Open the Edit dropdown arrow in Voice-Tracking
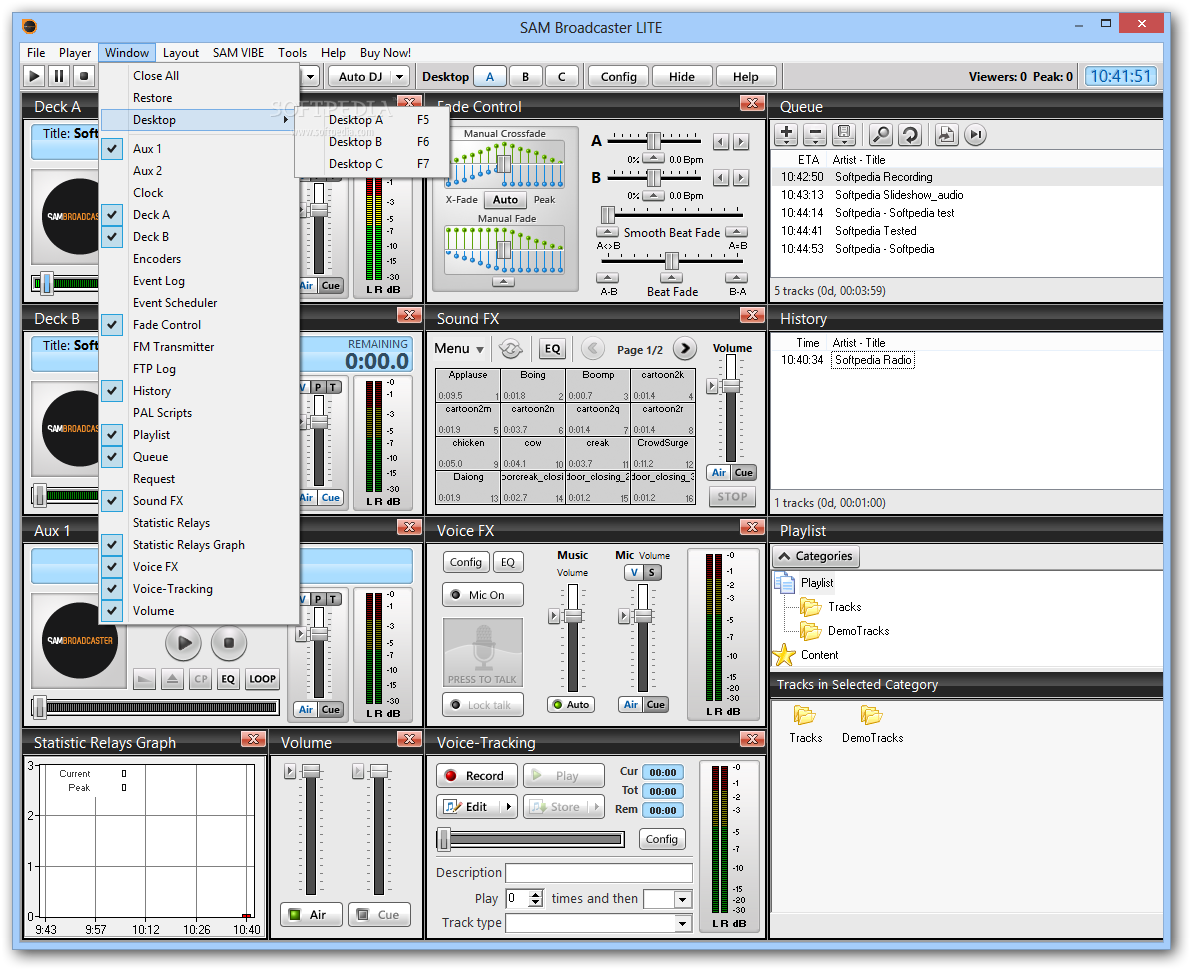Screen dimensions: 1191x970 click(x=508, y=807)
